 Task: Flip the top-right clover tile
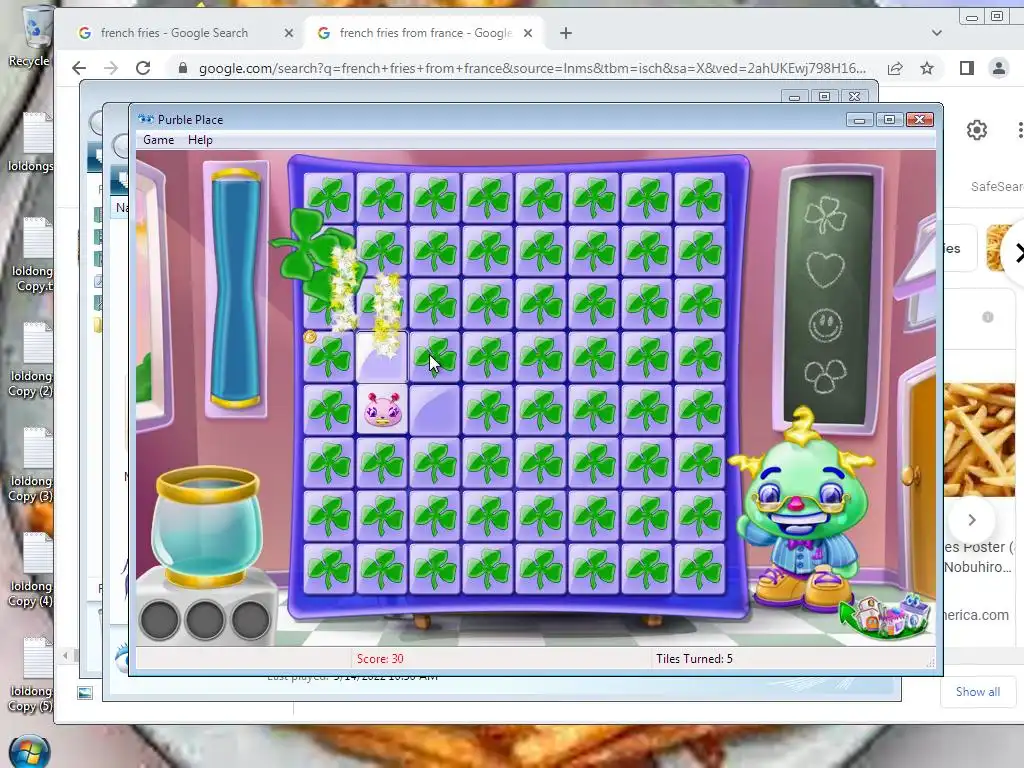pos(699,198)
